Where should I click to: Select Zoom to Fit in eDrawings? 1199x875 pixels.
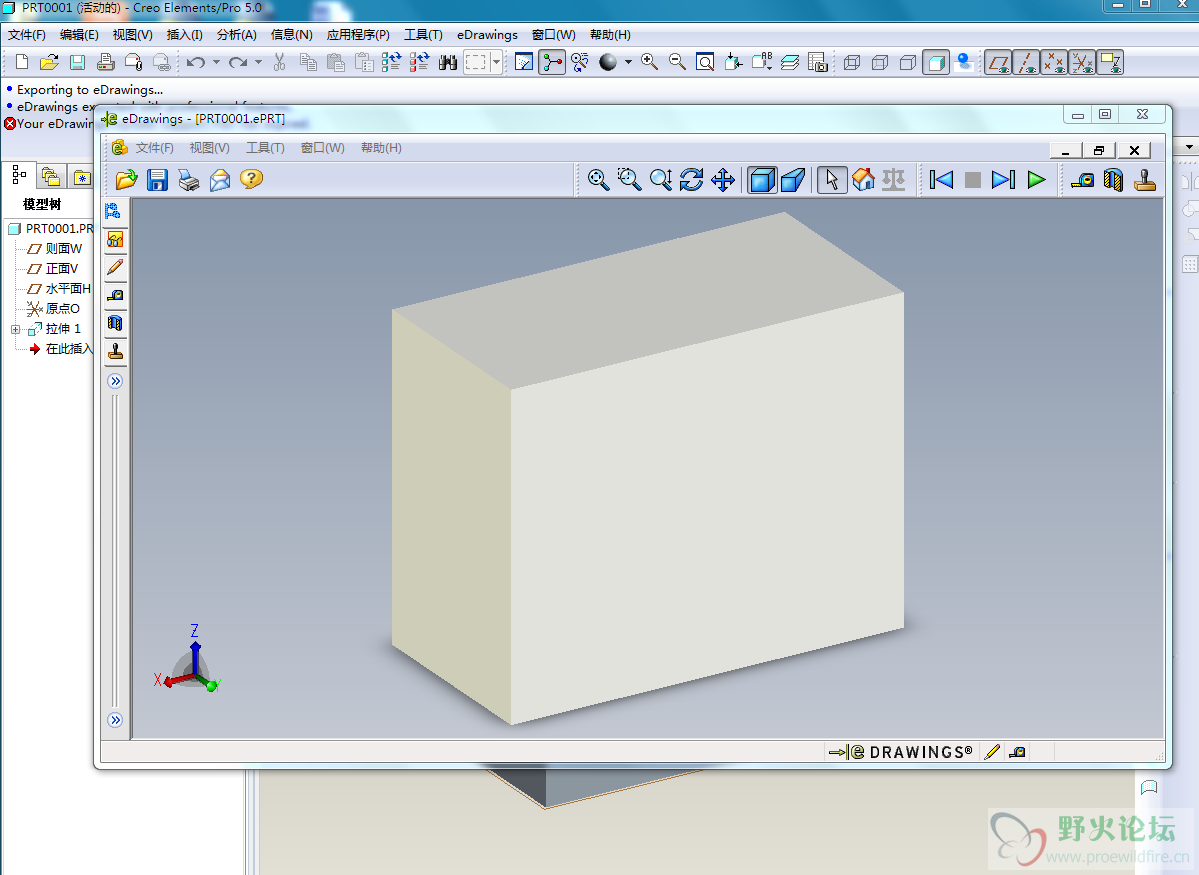click(x=598, y=180)
